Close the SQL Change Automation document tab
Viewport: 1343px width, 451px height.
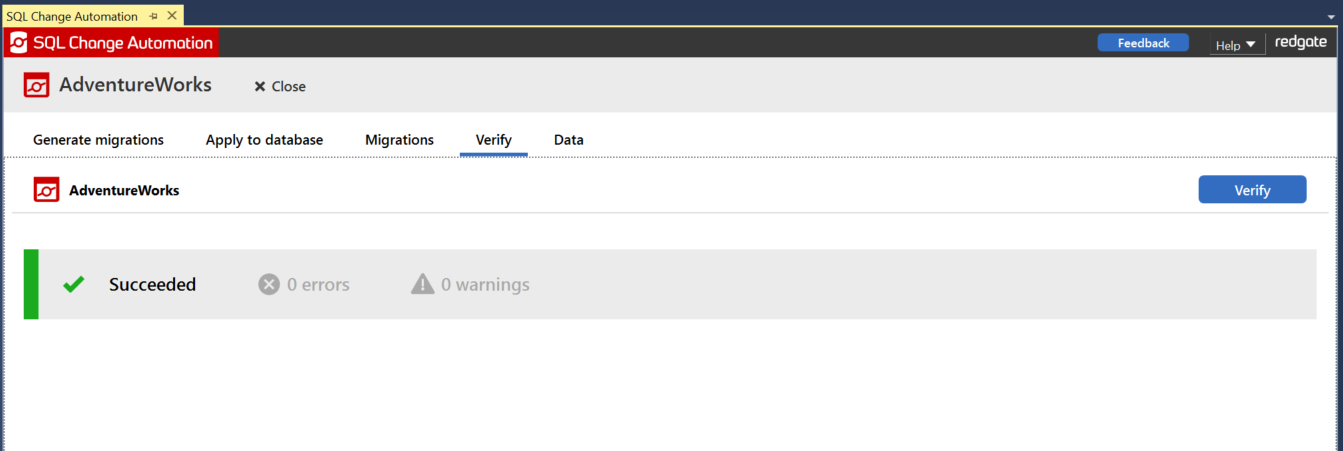[x=171, y=17]
